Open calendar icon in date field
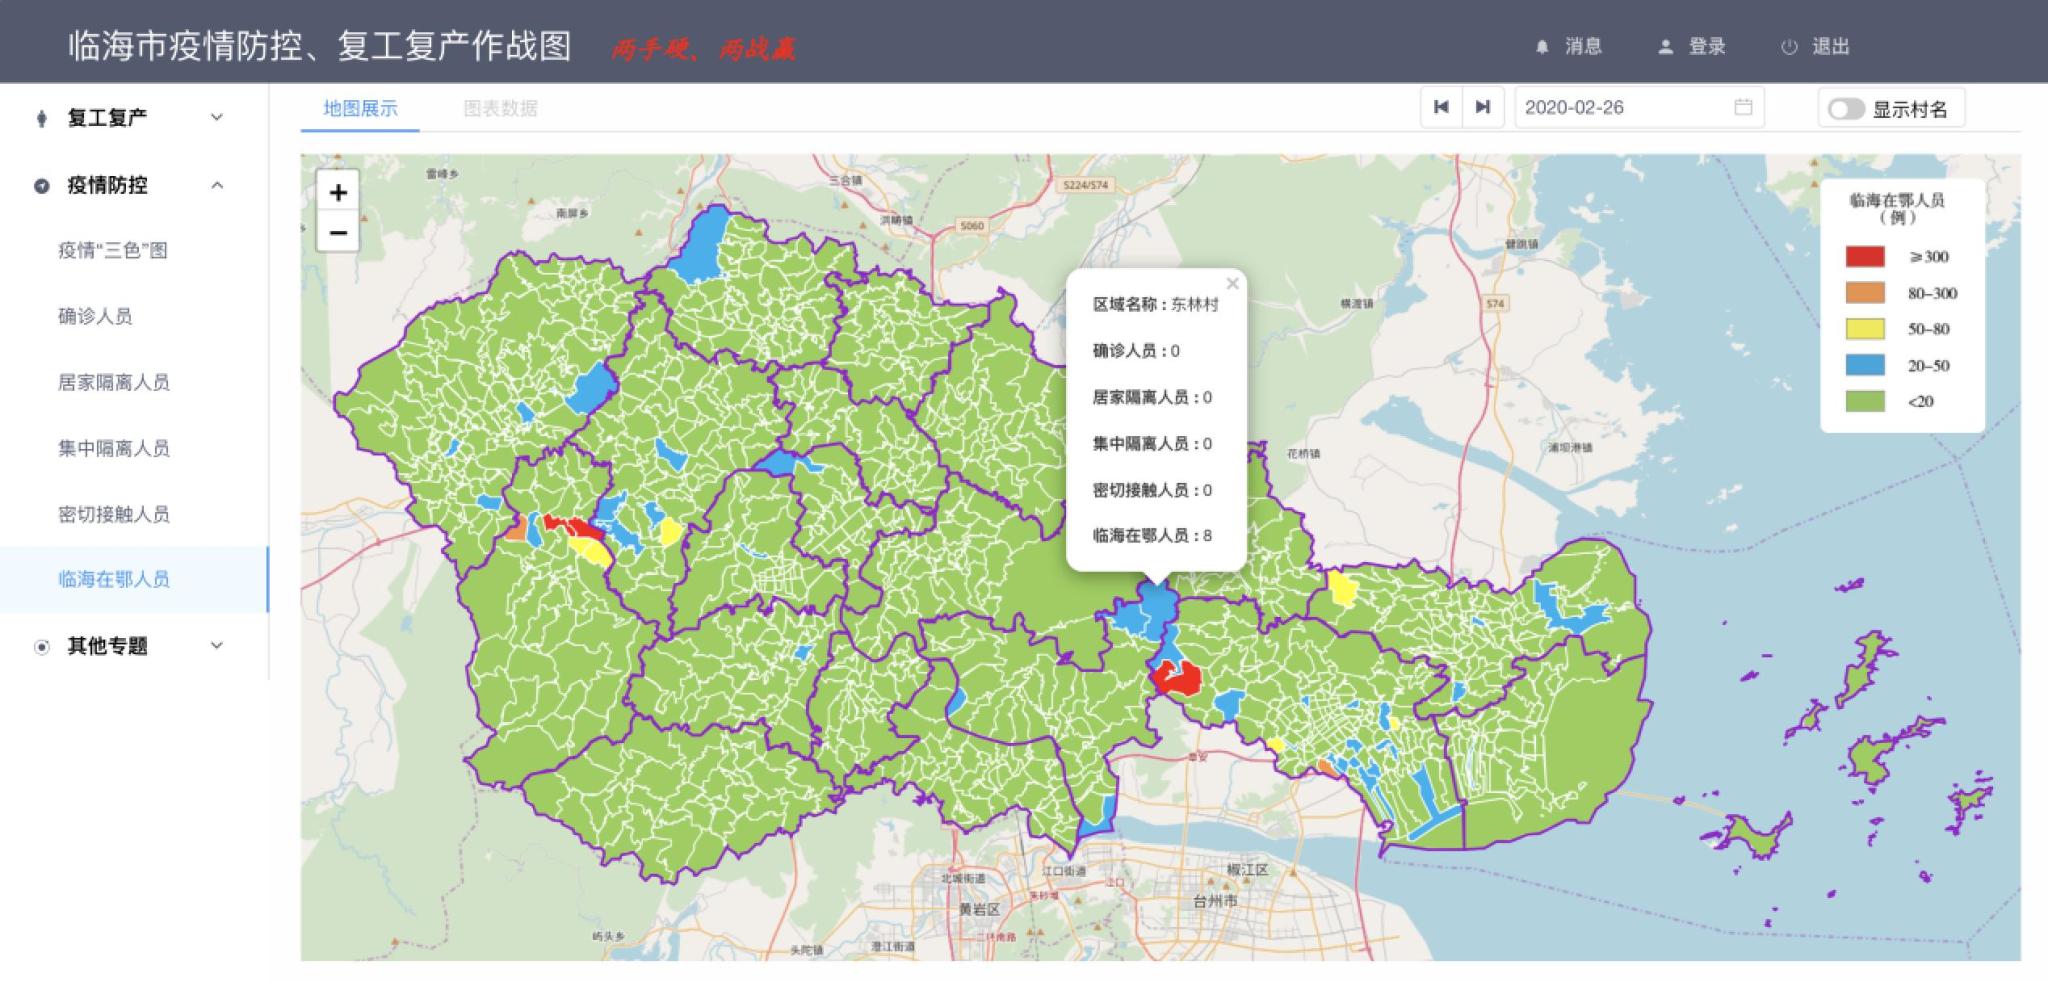 [x=1743, y=107]
